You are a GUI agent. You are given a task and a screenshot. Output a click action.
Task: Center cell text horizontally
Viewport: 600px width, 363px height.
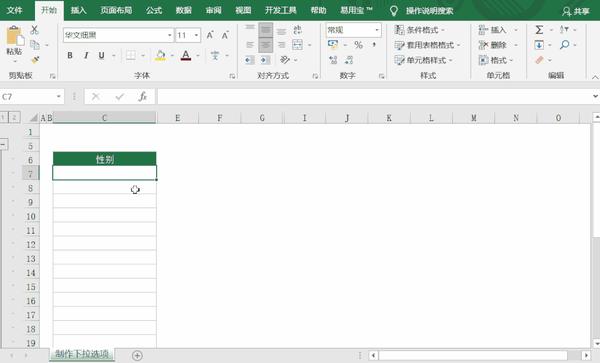coord(266,45)
